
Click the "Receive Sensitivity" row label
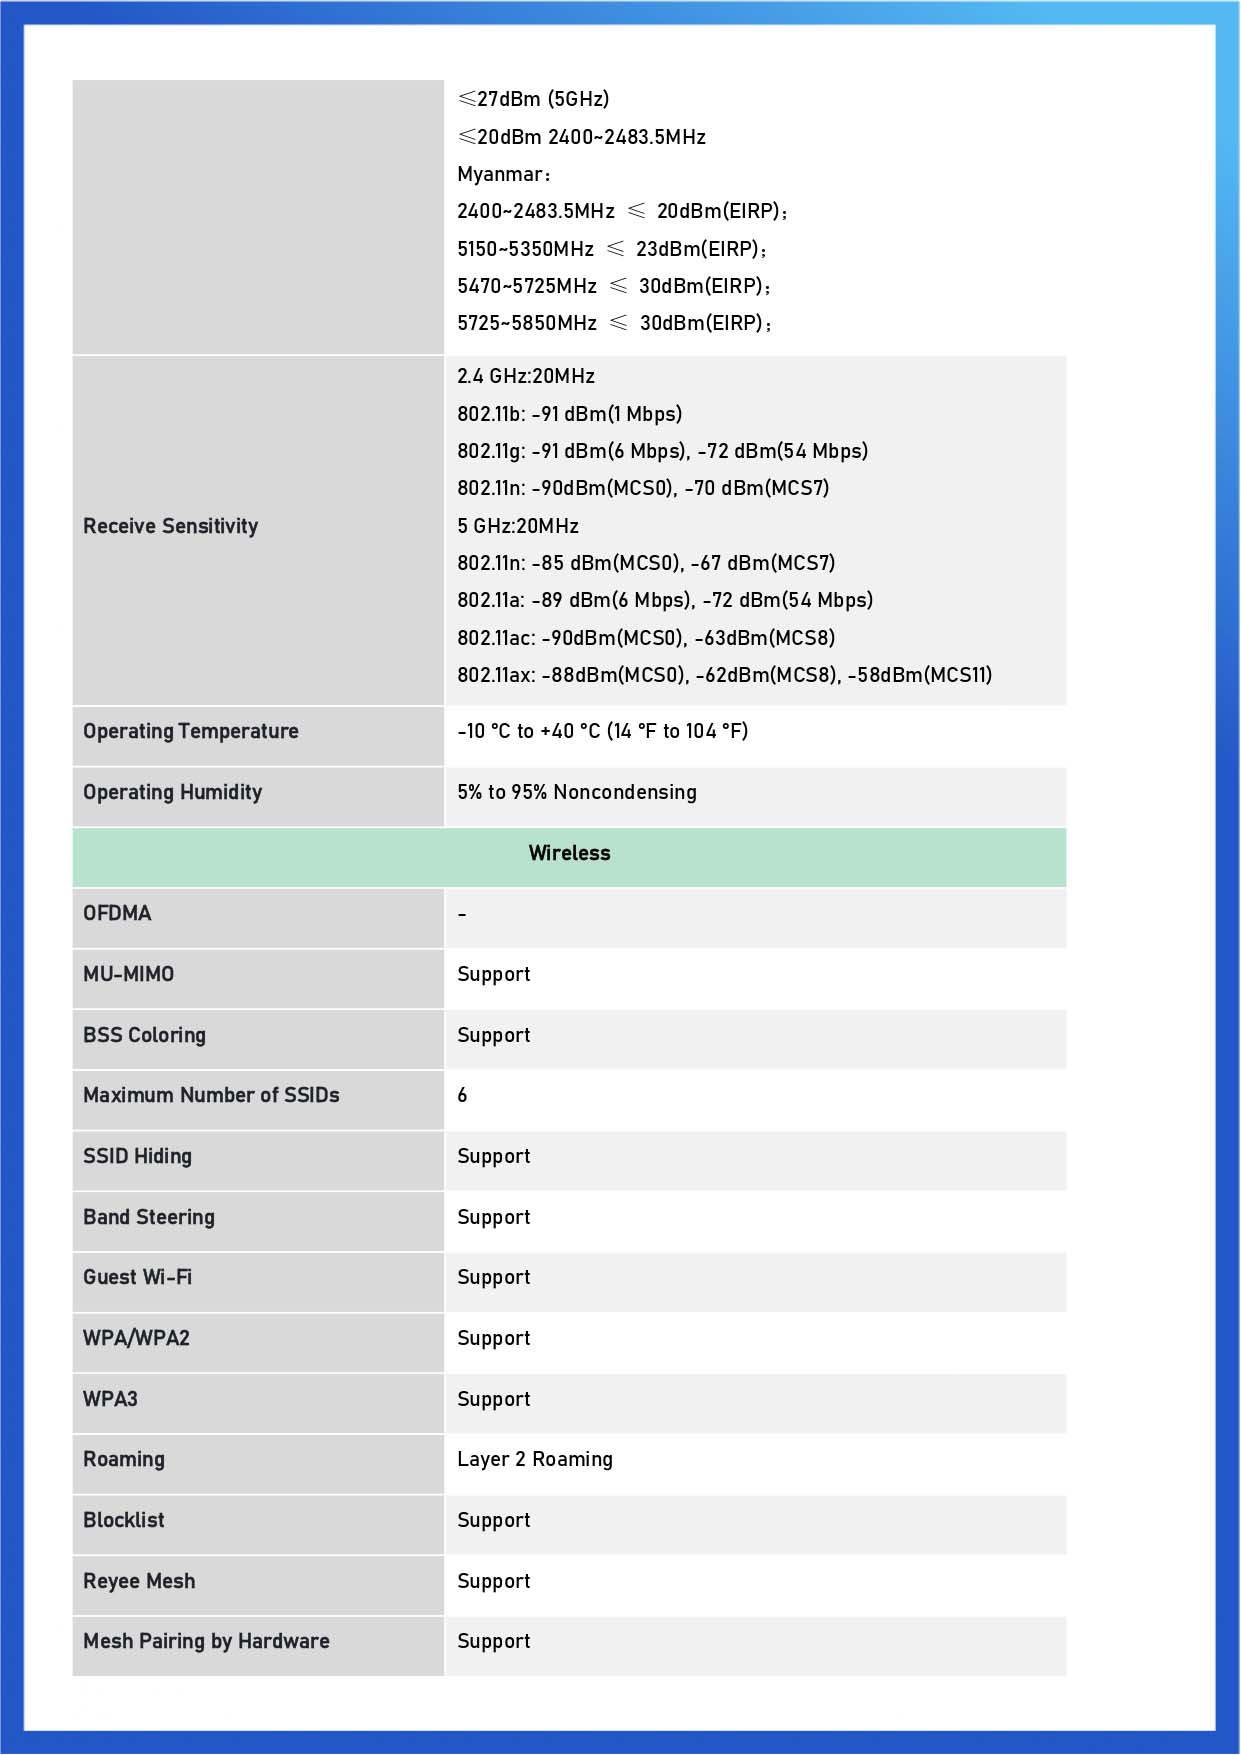[171, 526]
